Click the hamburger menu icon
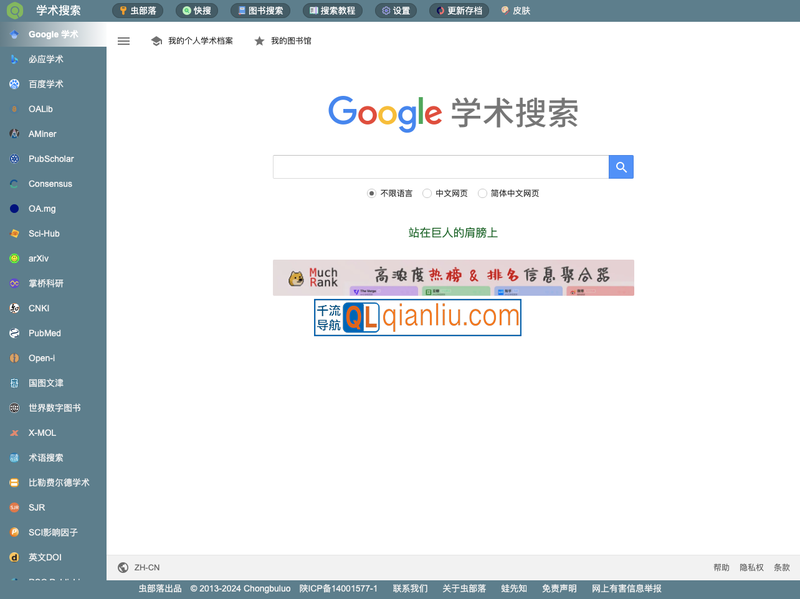800x599 pixels. tap(124, 41)
